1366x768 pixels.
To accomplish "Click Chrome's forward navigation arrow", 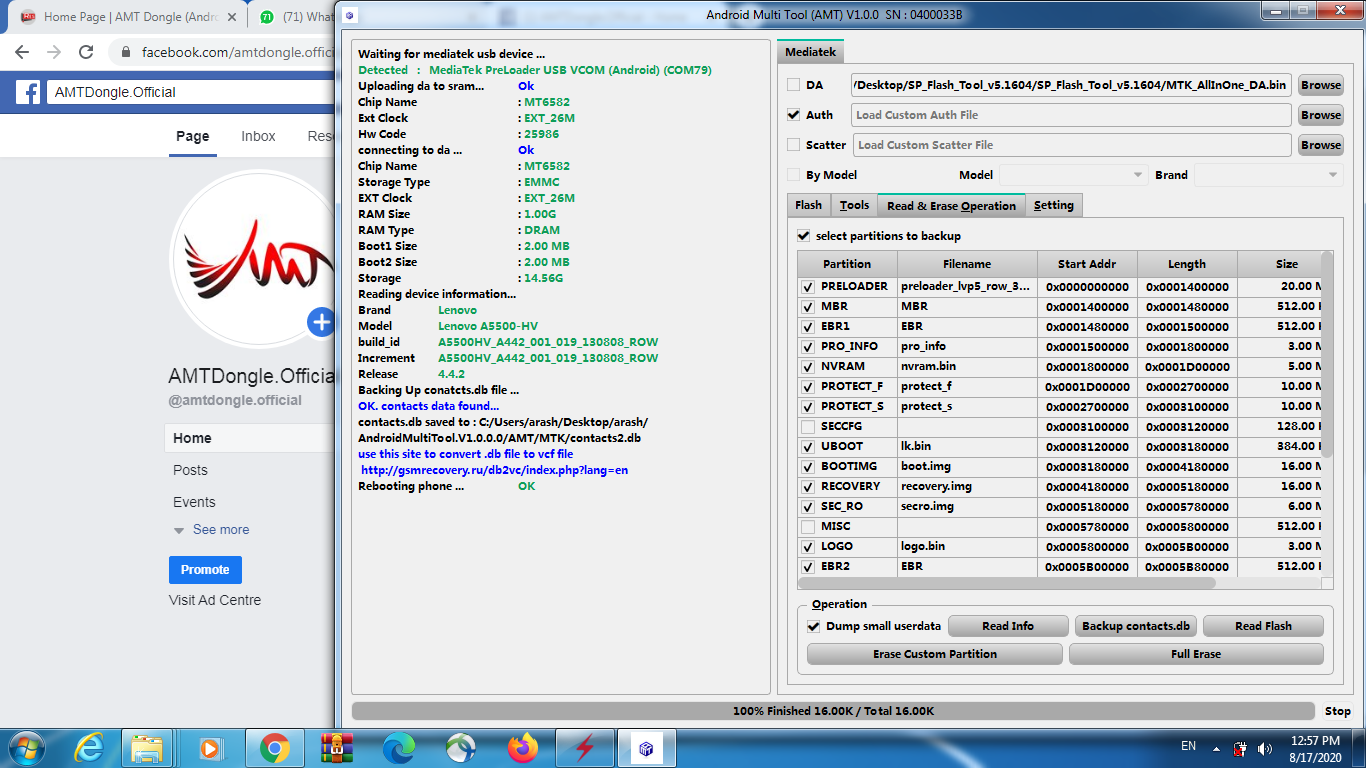I will [x=54, y=52].
